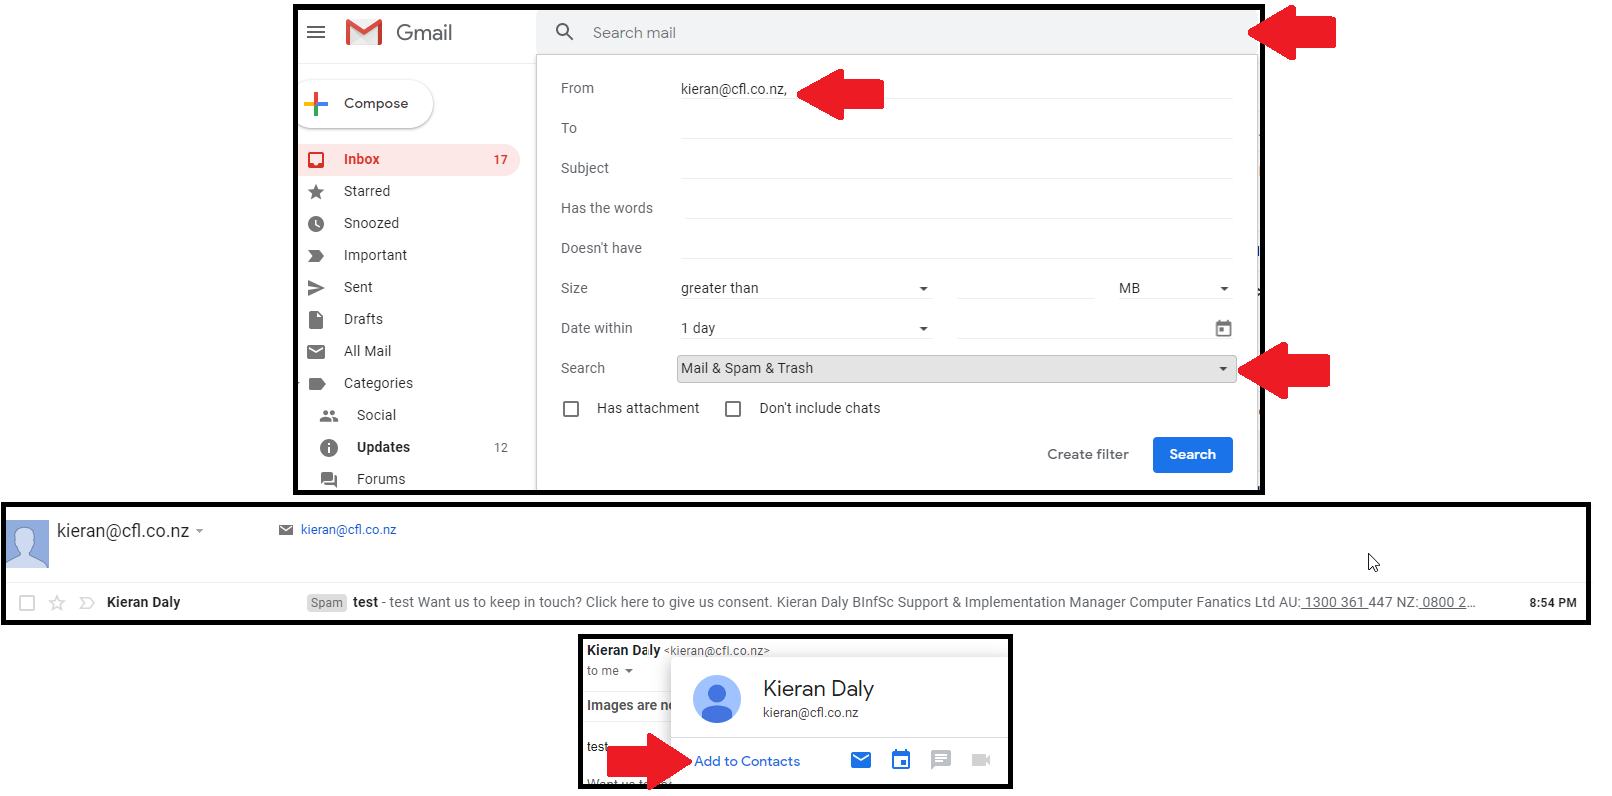Open All Mail folder
Viewport: 1612px width, 796px height.
tap(367, 351)
